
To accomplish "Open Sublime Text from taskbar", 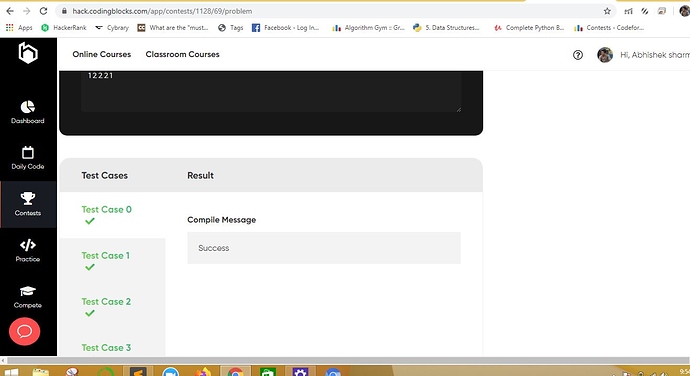I will point(138,372).
